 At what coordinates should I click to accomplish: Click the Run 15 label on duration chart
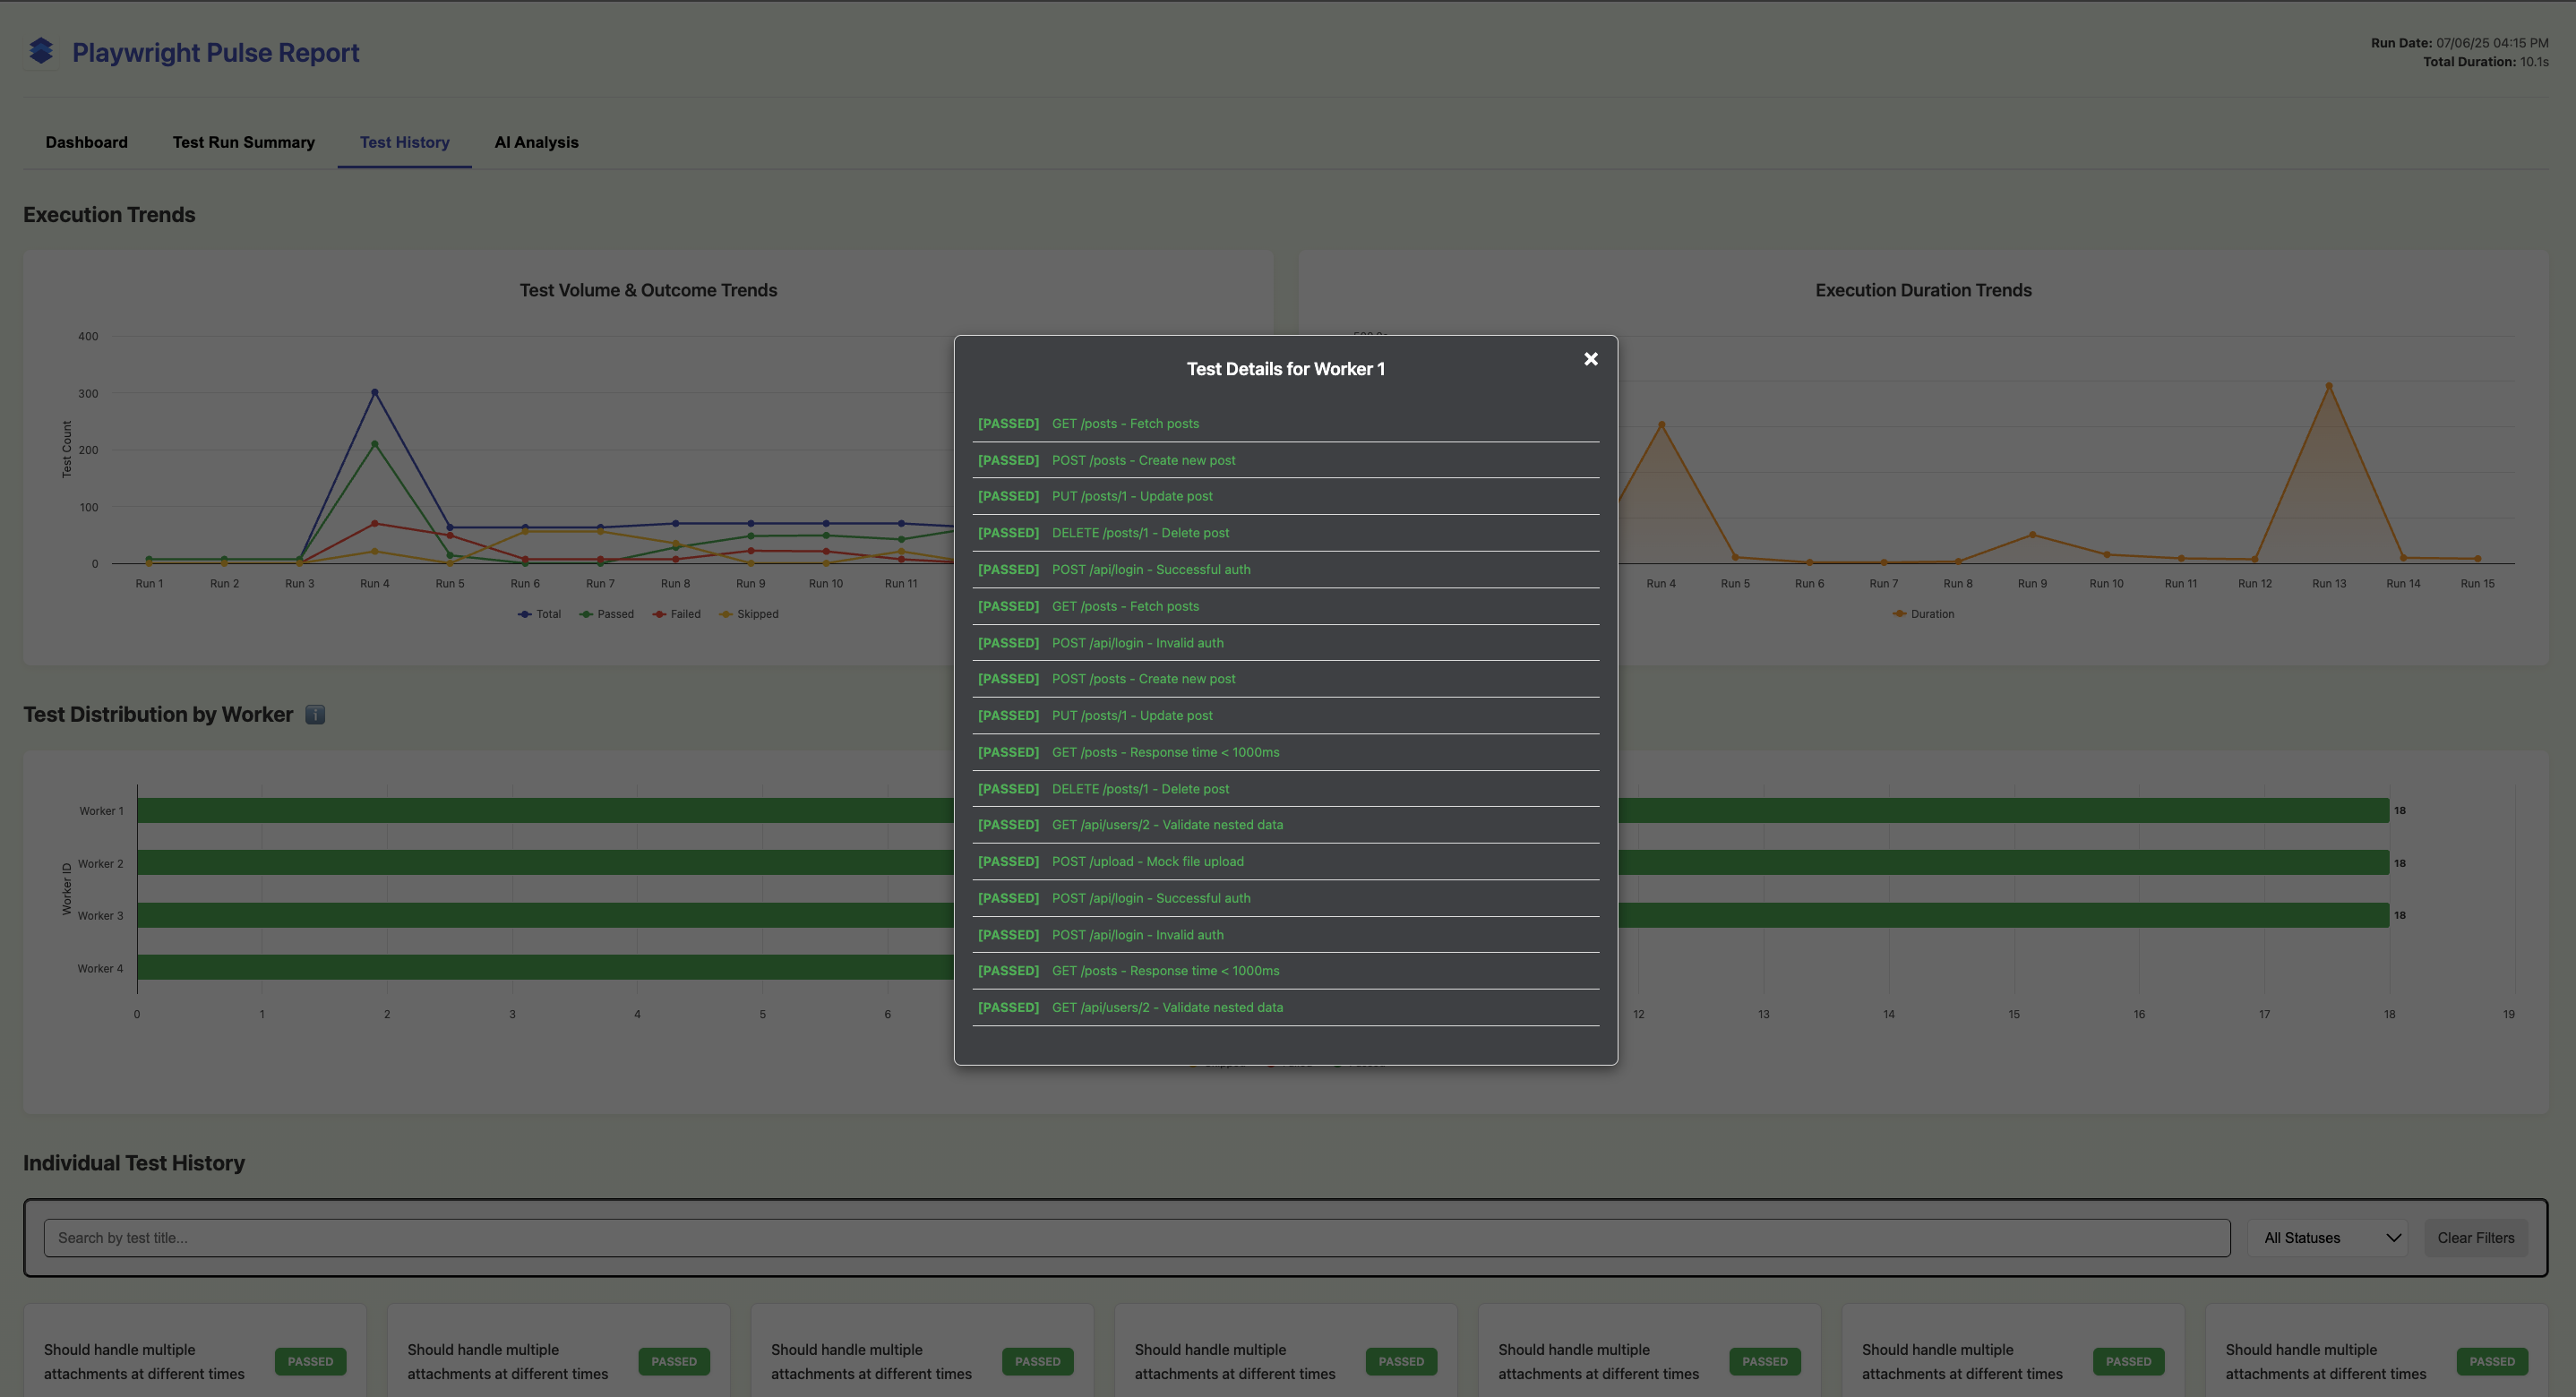click(x=2477, y=583)
